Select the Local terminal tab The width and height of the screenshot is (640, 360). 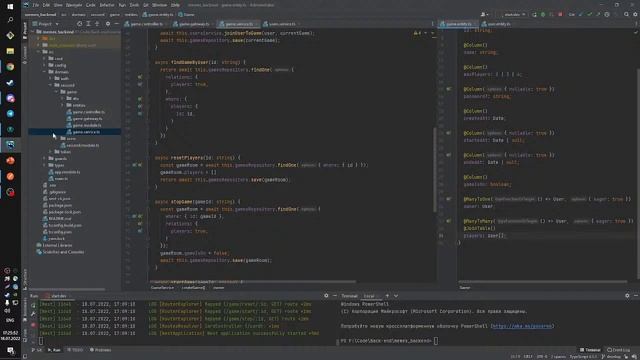tap(369, 296)
